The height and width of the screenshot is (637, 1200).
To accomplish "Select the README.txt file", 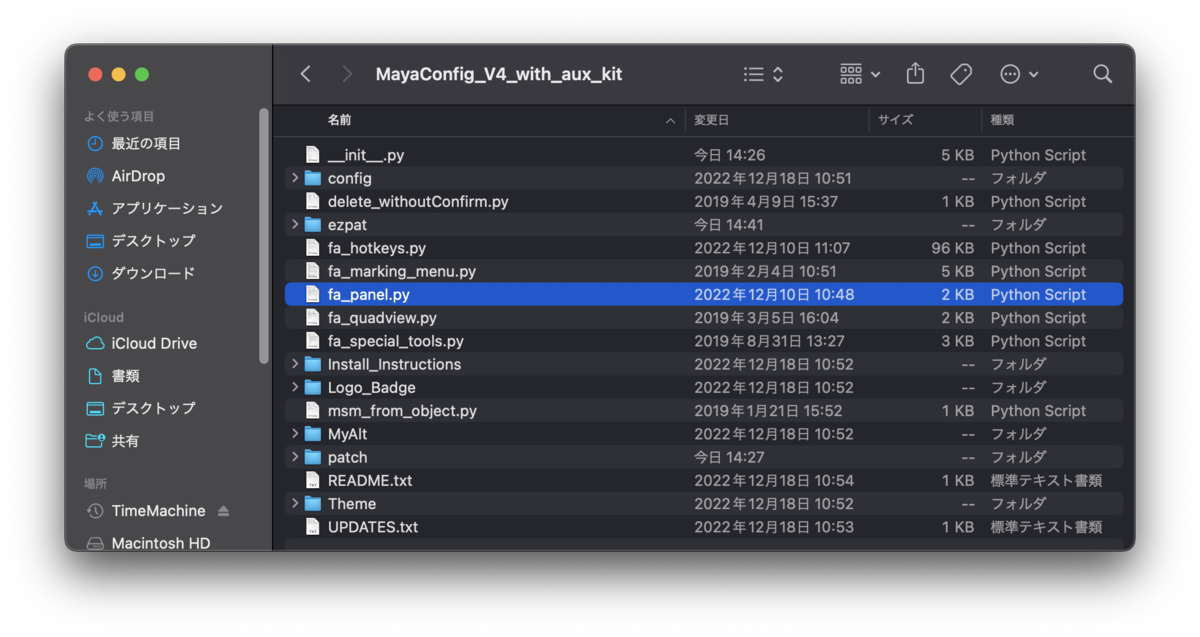I will (x=370, y=481).
